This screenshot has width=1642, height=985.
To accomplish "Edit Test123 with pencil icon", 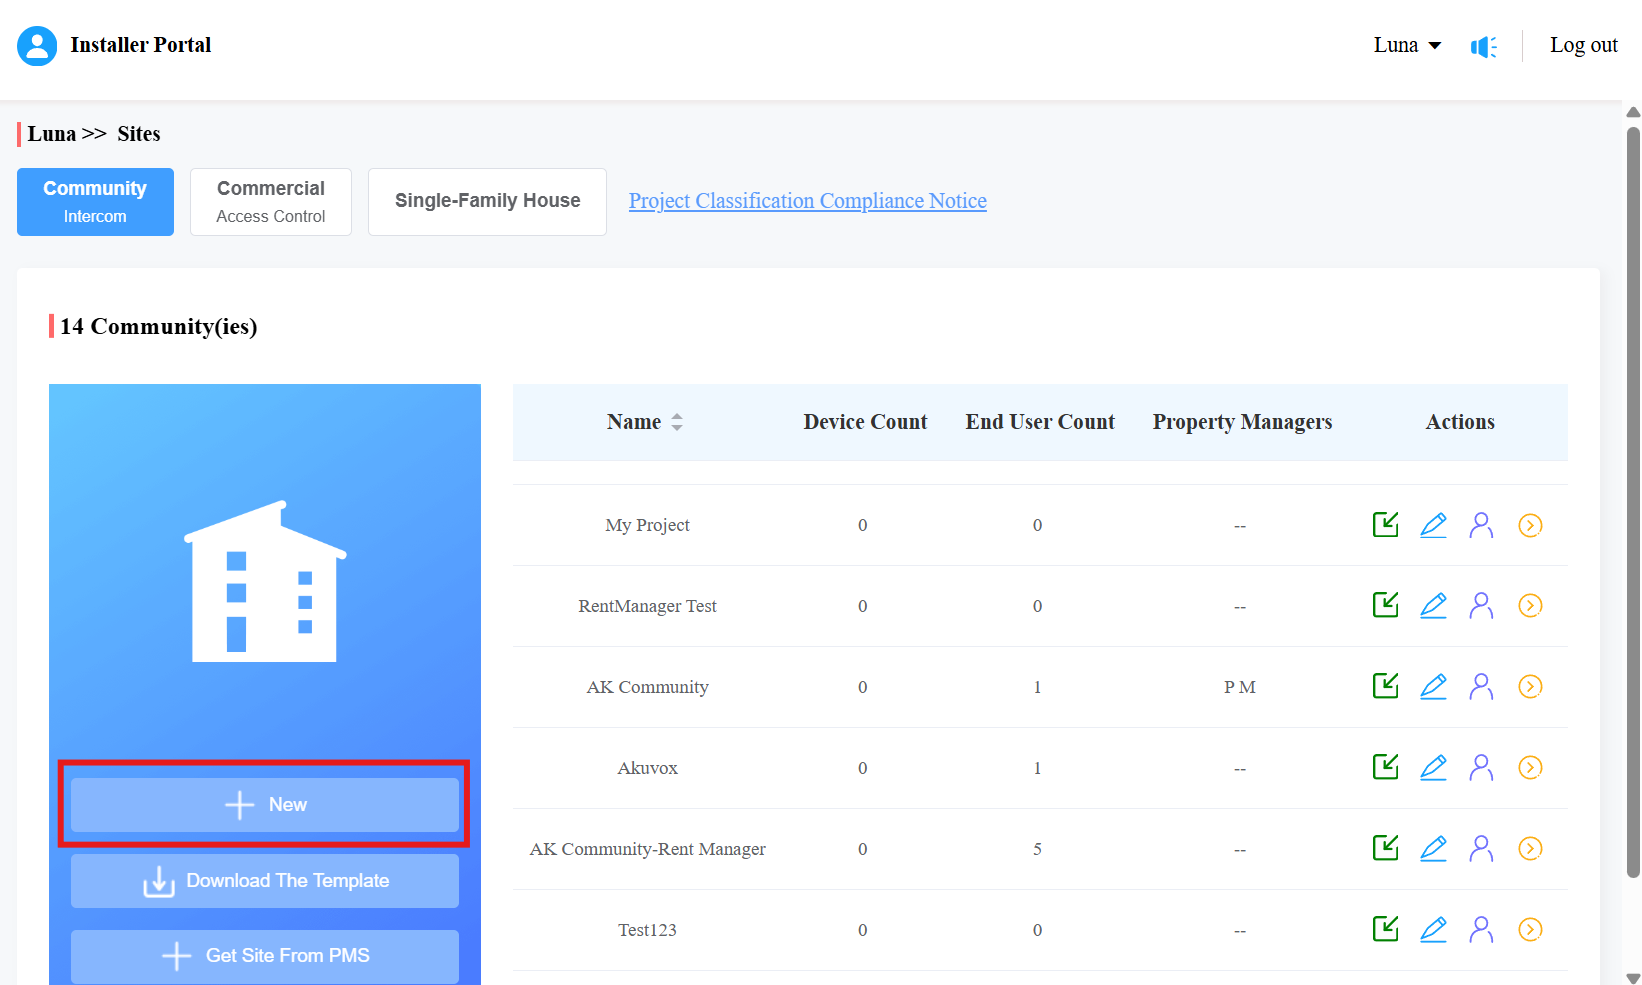I will pyautogui.click(x=1433, y=930).
